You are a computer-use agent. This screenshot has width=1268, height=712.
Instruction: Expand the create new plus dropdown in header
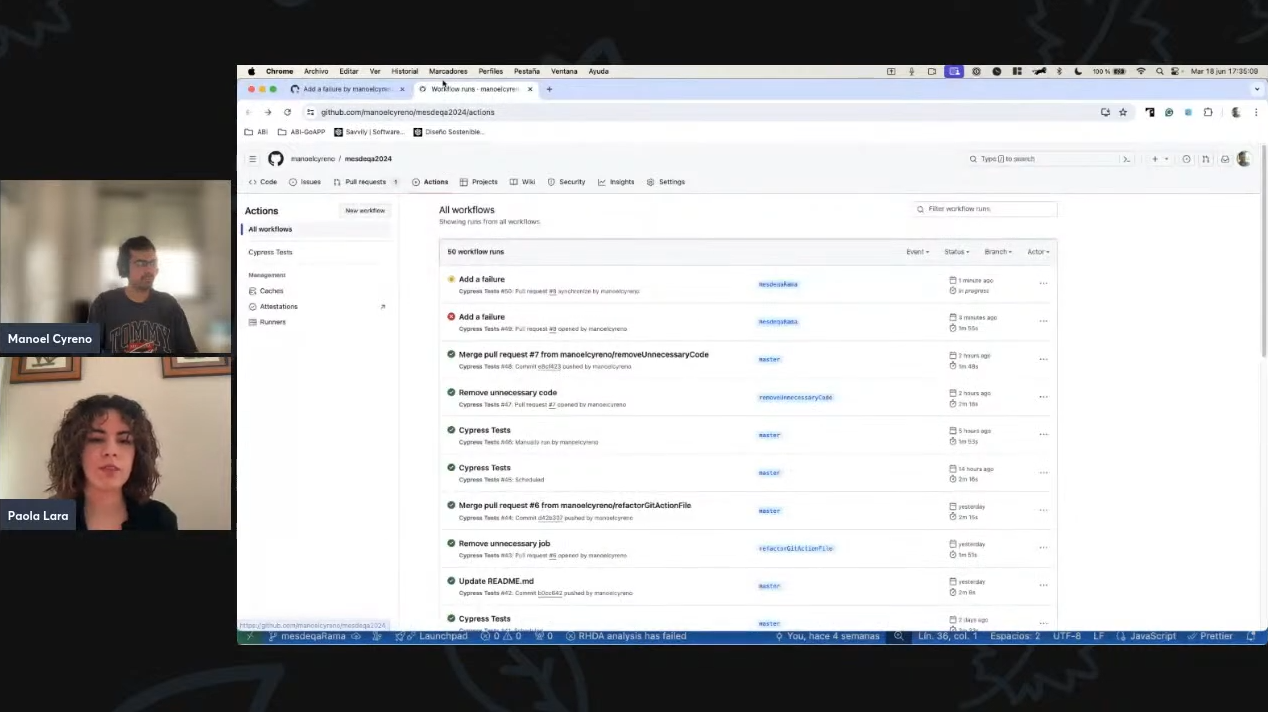pyautogui.click(x=1159, y=159)
